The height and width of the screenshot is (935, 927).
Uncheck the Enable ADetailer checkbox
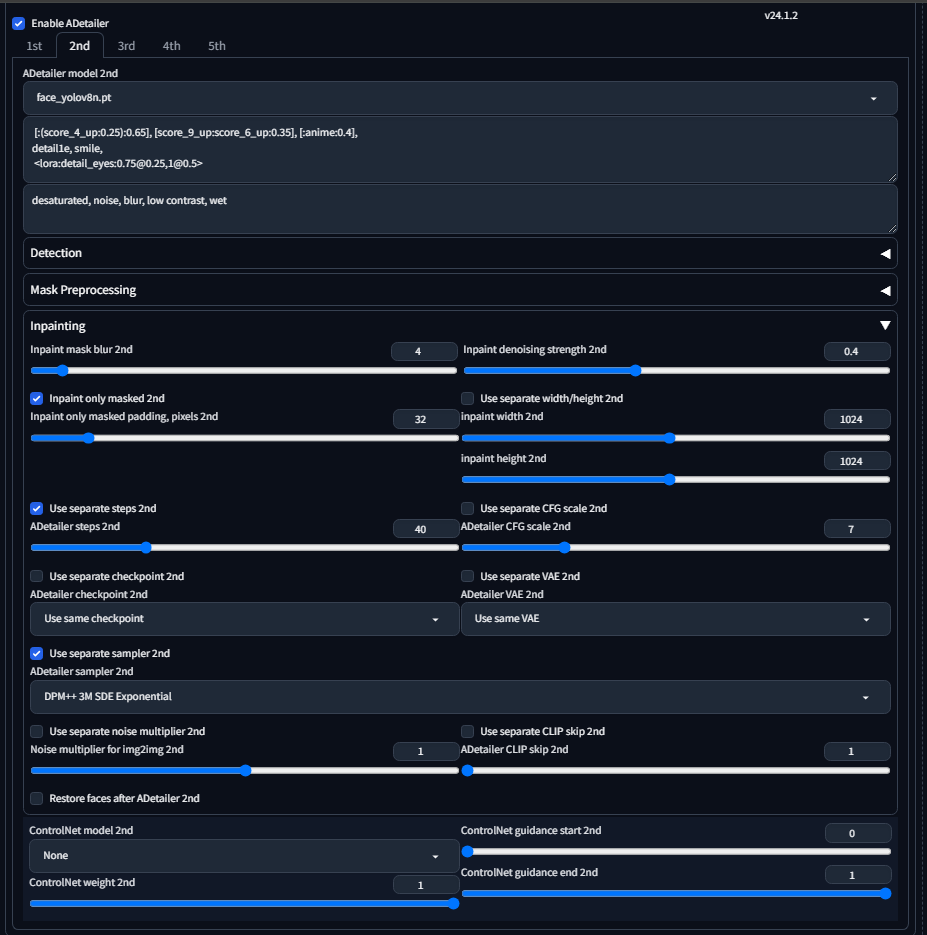tap(18, 23)
